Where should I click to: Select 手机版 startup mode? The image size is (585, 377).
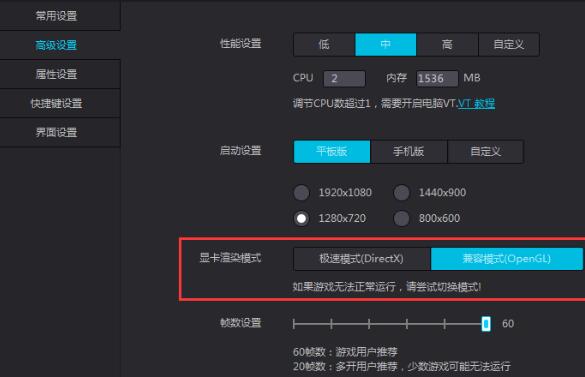pos(409,152)
